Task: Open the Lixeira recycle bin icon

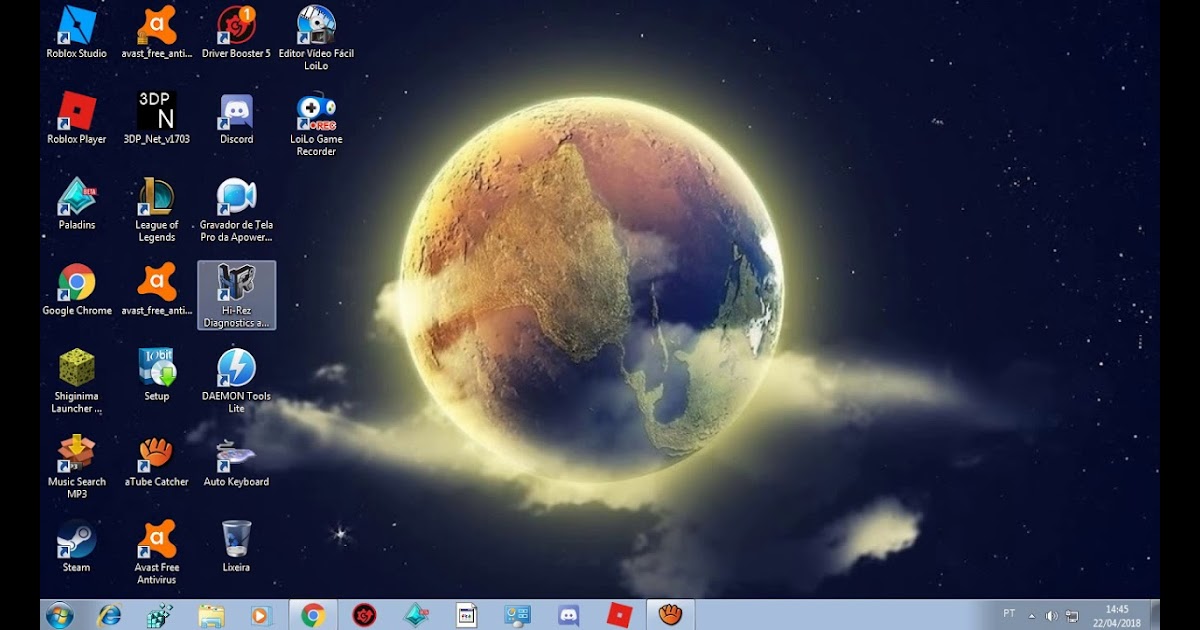Action: pos(236,546)
